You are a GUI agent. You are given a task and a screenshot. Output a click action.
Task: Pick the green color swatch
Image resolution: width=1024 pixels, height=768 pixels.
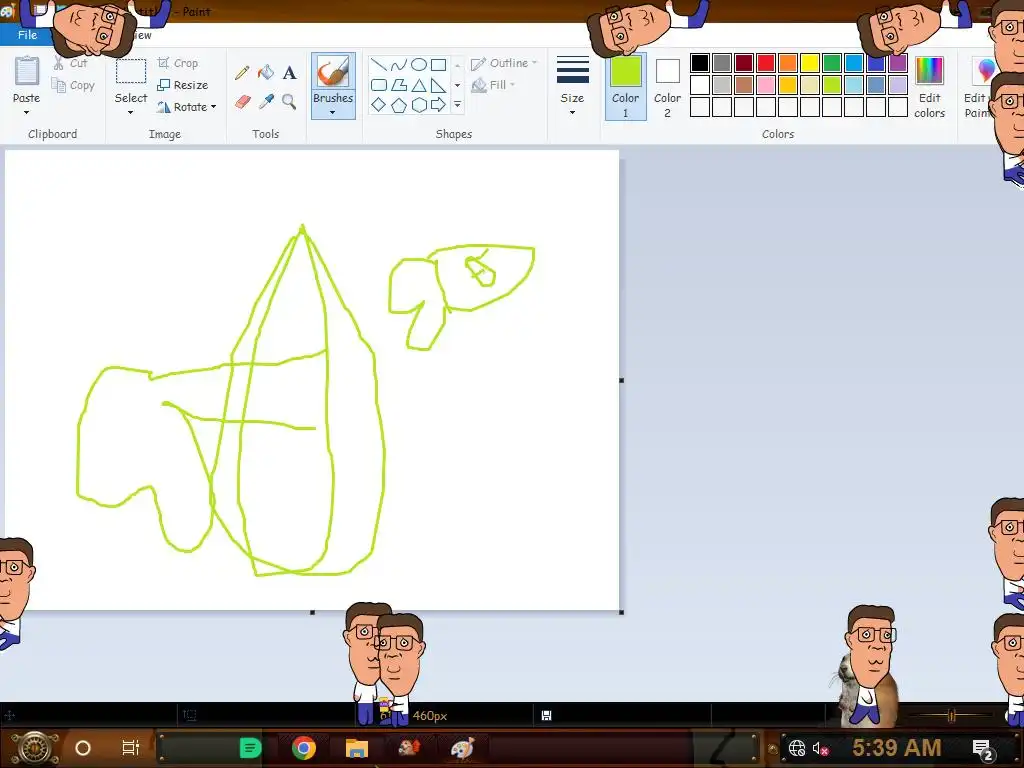pos(831,63)
